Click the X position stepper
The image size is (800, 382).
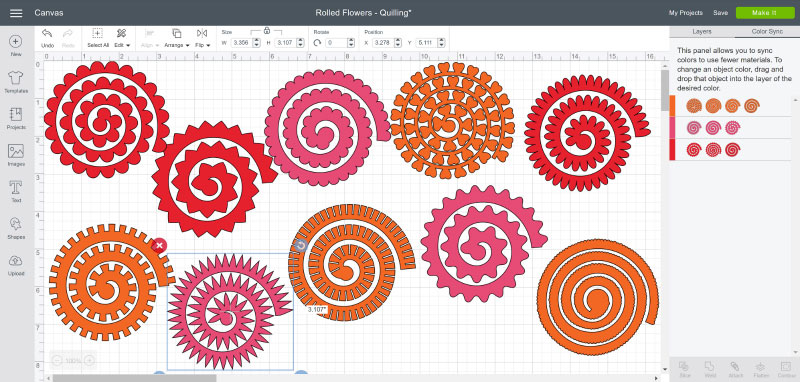point(398,43)
